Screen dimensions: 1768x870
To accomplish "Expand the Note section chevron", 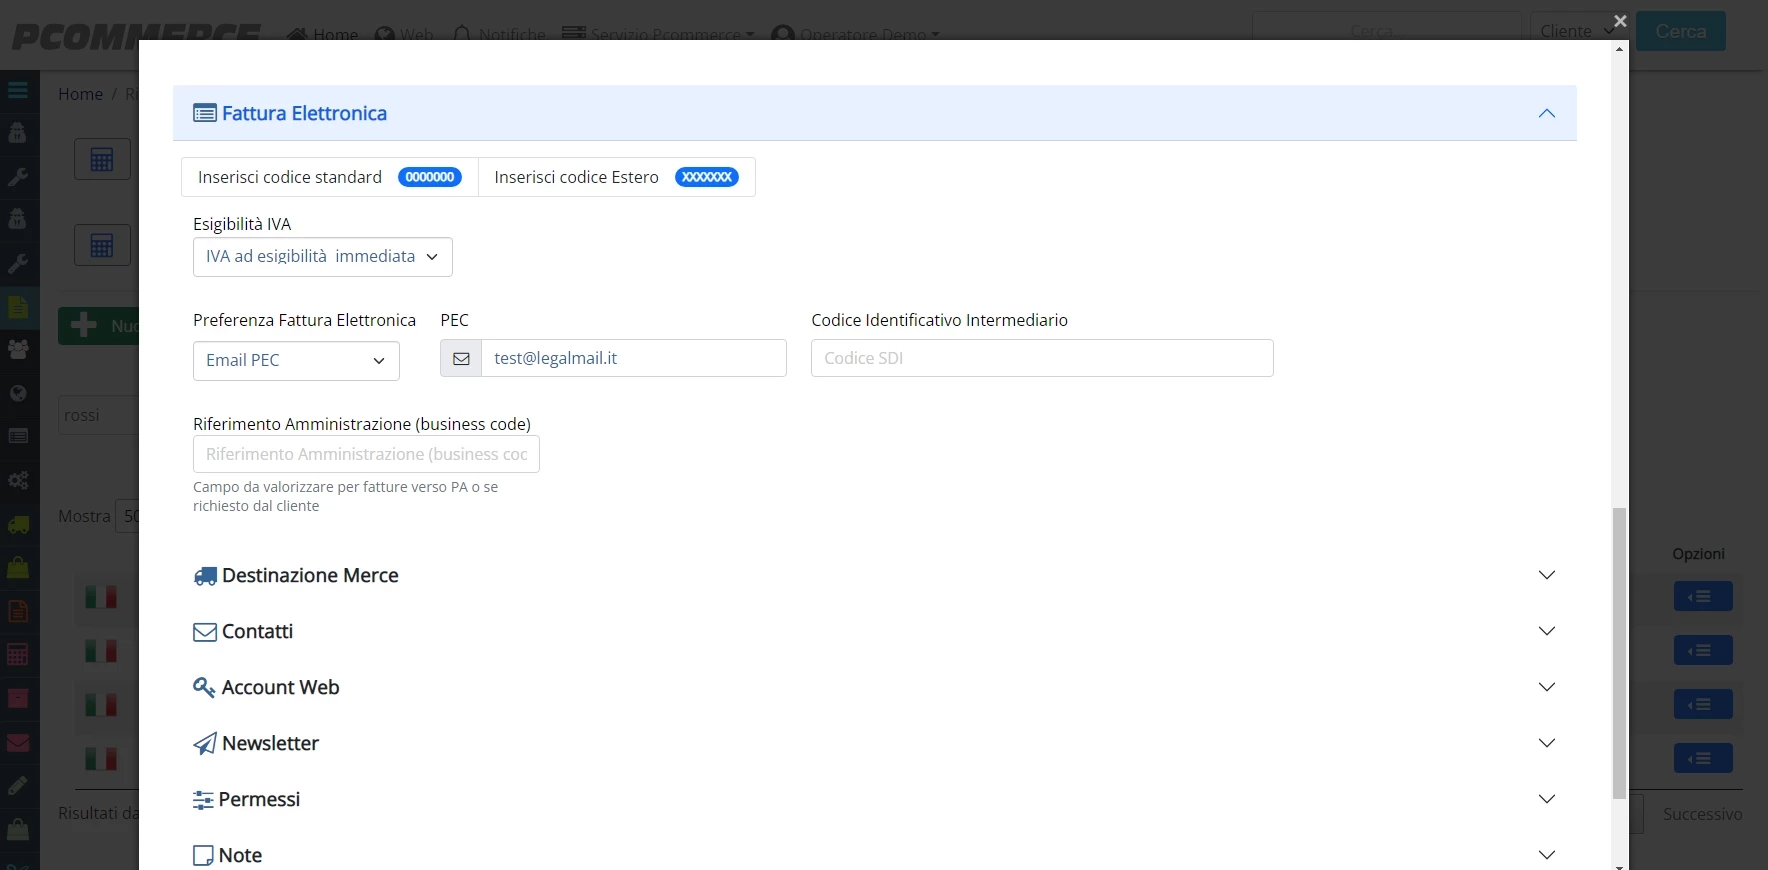I will (1547, 855).
